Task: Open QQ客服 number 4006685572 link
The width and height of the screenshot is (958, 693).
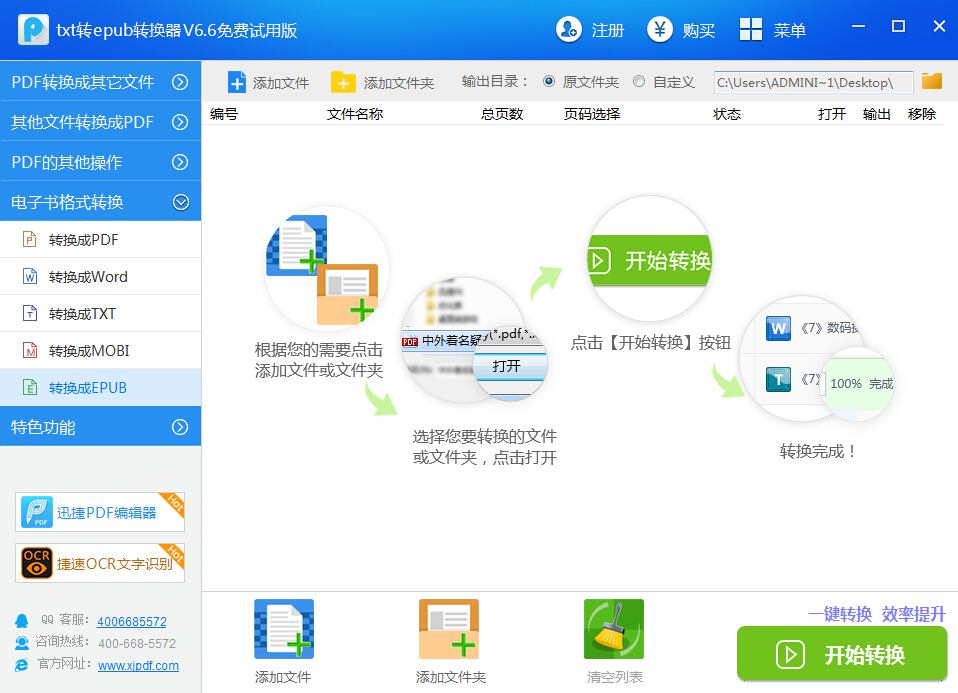Action: point(131,621)
